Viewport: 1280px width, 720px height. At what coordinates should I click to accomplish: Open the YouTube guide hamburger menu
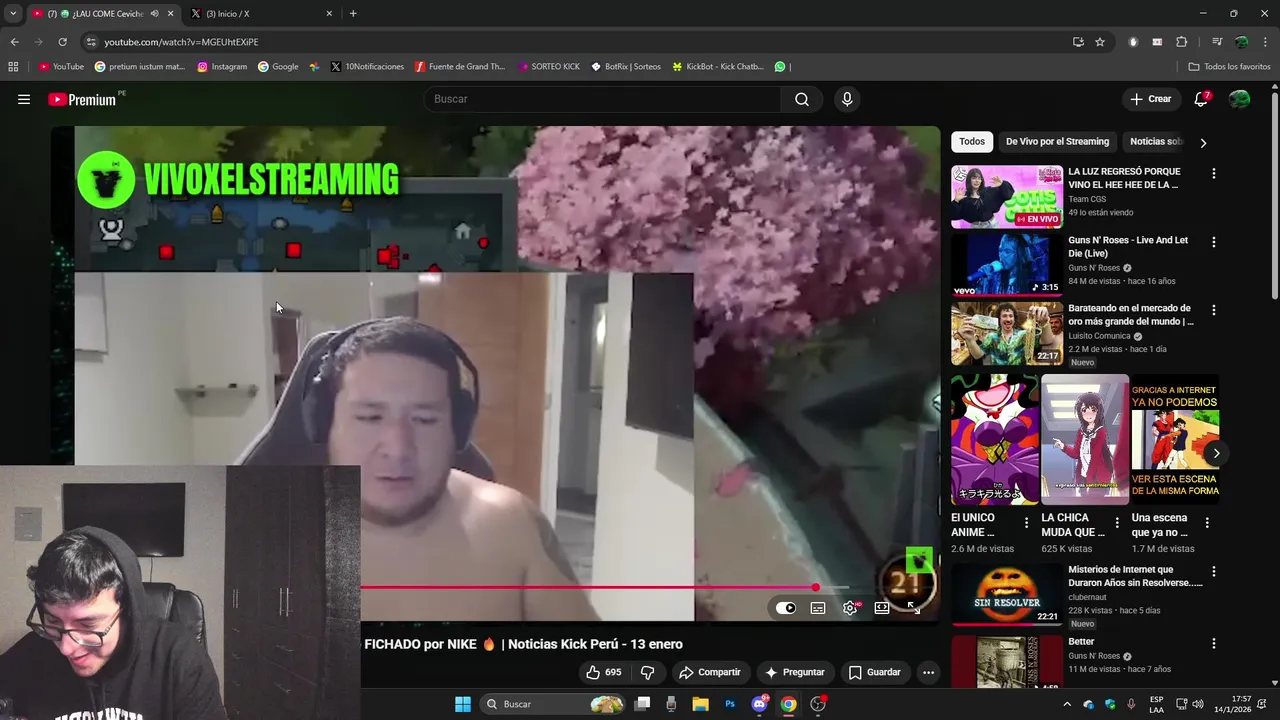(24, 99)
